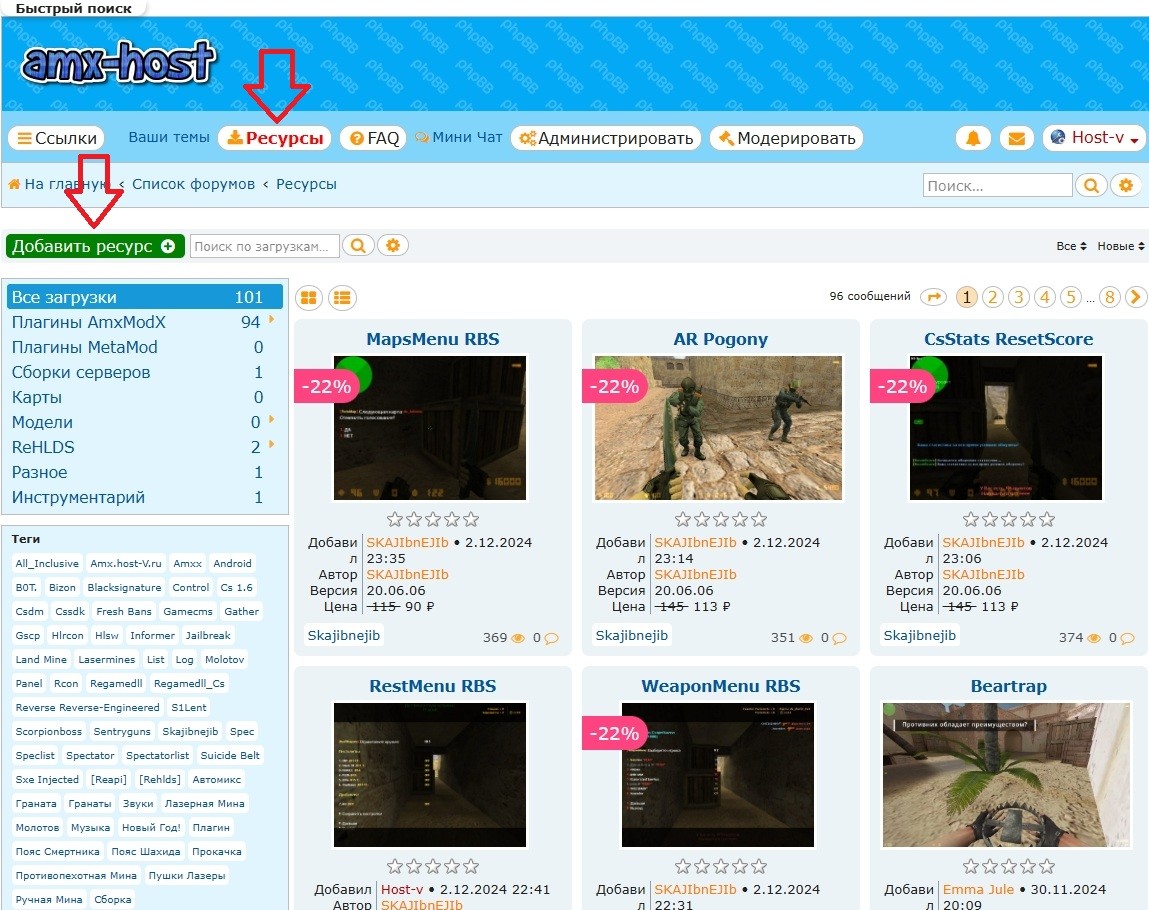Select Плагины AmxModX category
Viewport: 1149px width, 910px height.
(89, 322)
